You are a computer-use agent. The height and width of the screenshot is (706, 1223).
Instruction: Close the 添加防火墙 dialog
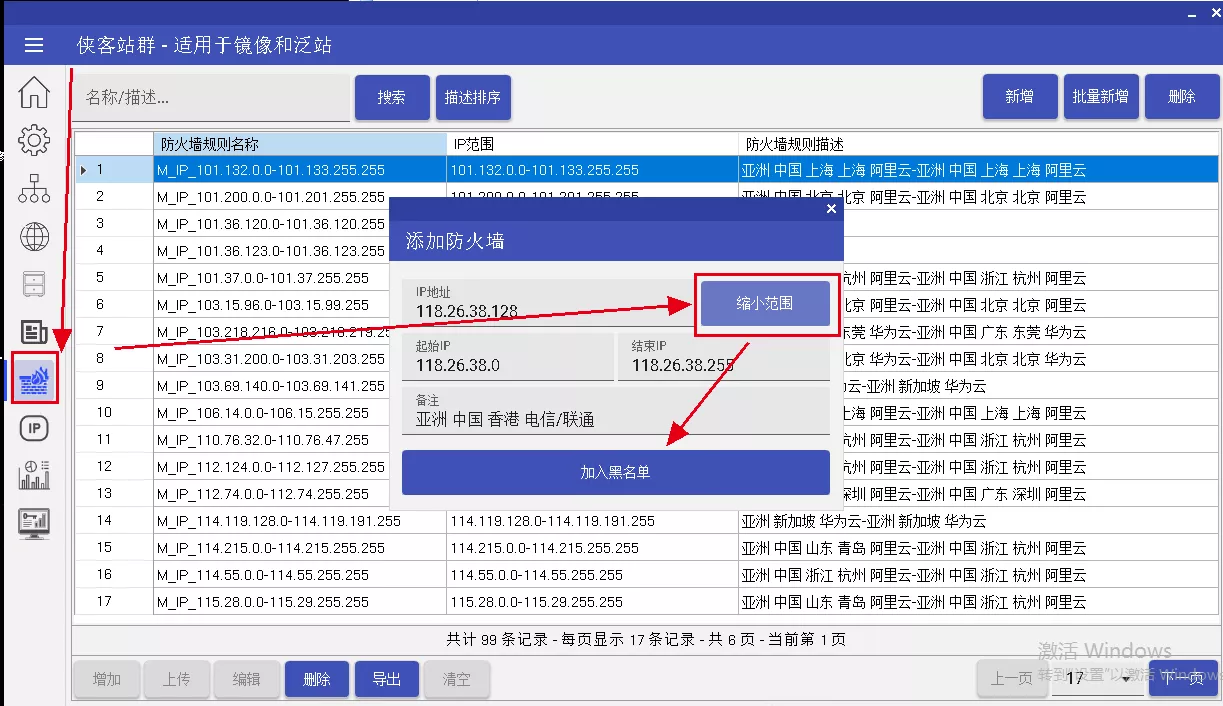click(831, 209)
